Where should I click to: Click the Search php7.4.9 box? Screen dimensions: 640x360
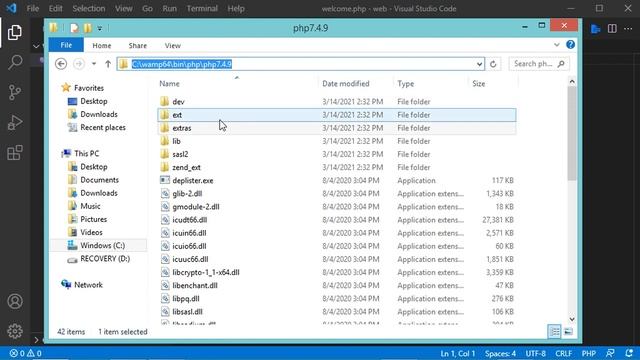(539, 64)
